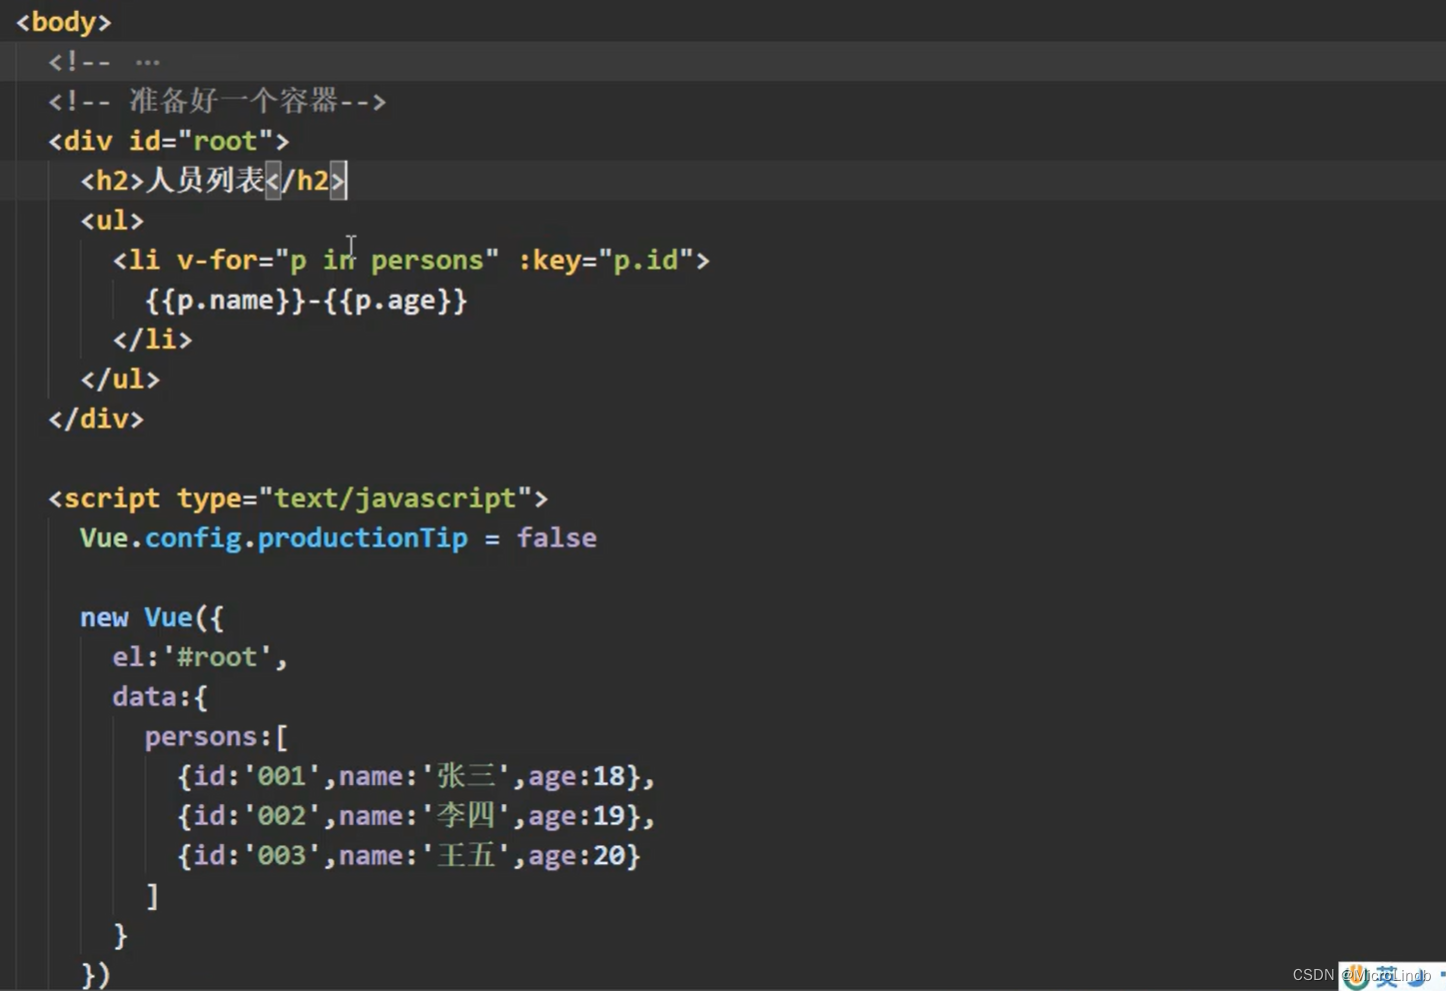Click the v-for attribute on li
Image resolution: width=1446 pixels, height=991 pixels.
pos(217,260)
